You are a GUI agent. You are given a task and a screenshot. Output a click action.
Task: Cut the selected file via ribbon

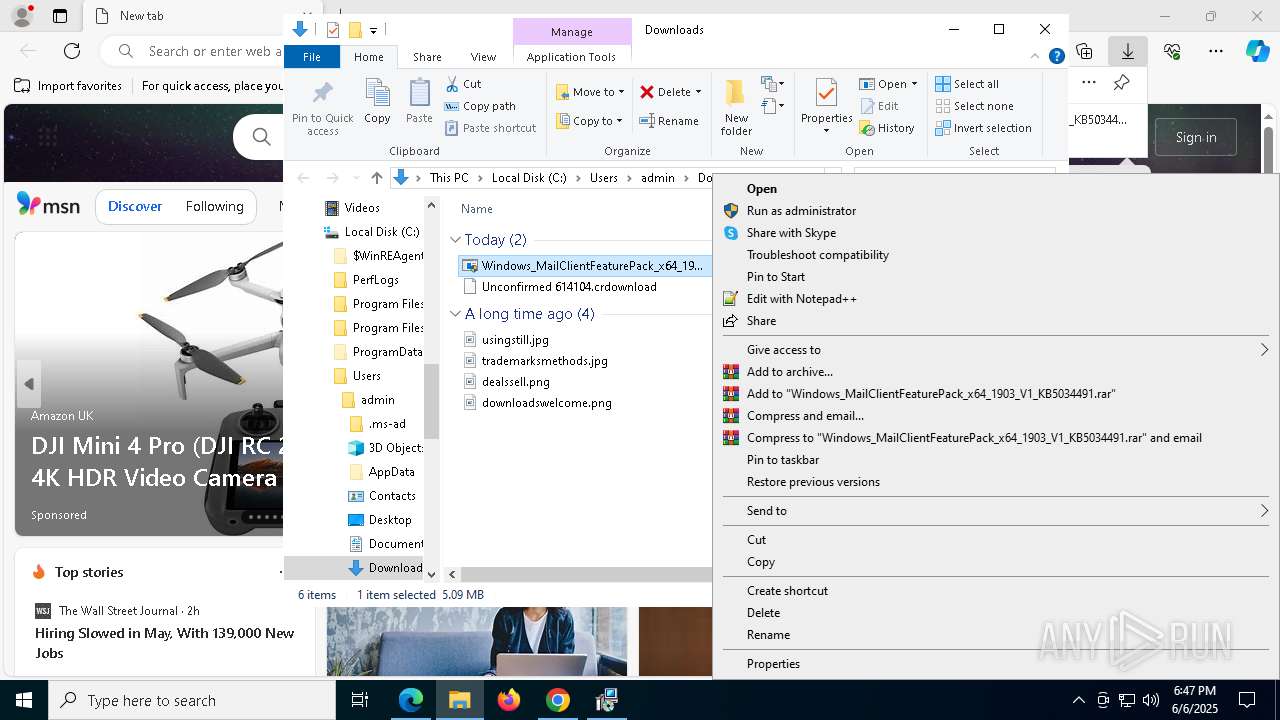pos(463,84)
